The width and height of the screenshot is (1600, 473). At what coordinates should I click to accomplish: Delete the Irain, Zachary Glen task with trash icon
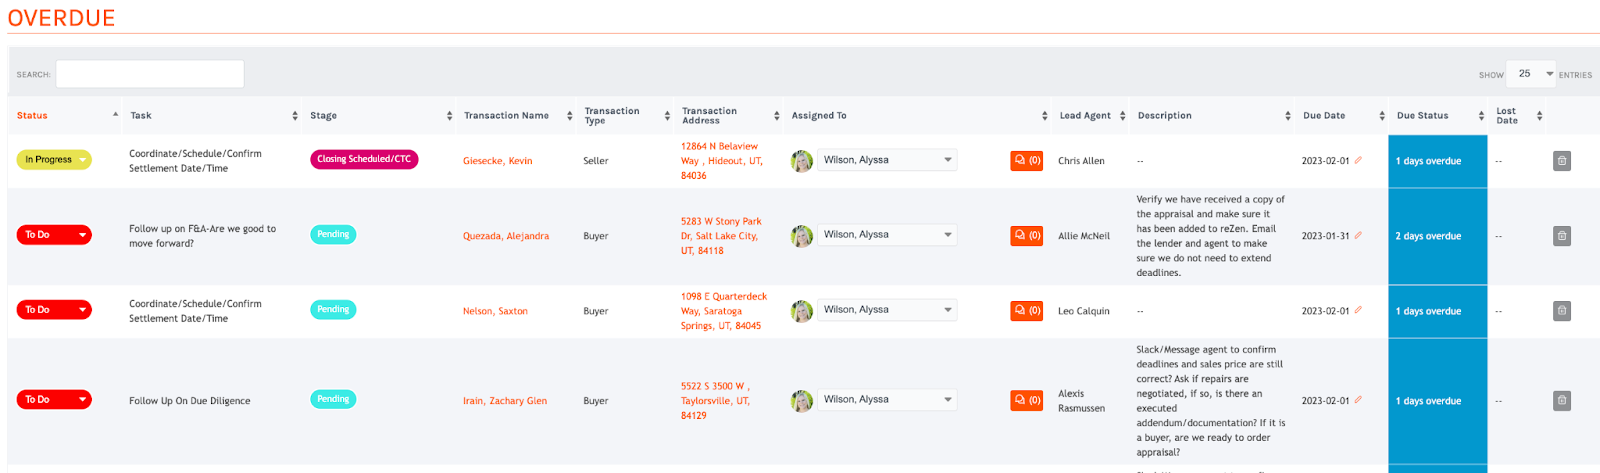pyautogui.click(x=1561, y=401)
